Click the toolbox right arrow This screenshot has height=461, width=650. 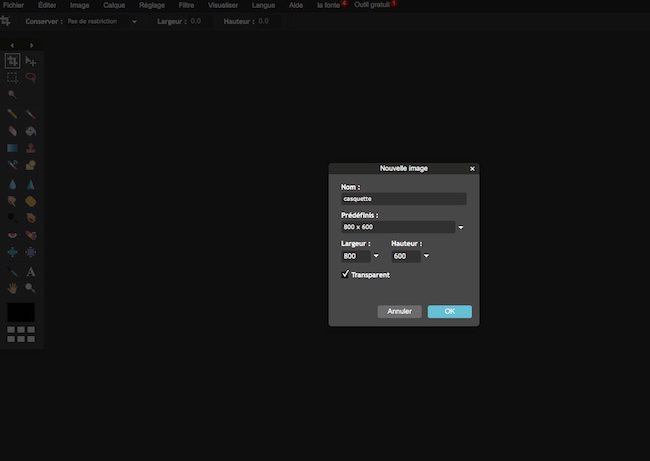pyautogui.click(x=32, y=45)
